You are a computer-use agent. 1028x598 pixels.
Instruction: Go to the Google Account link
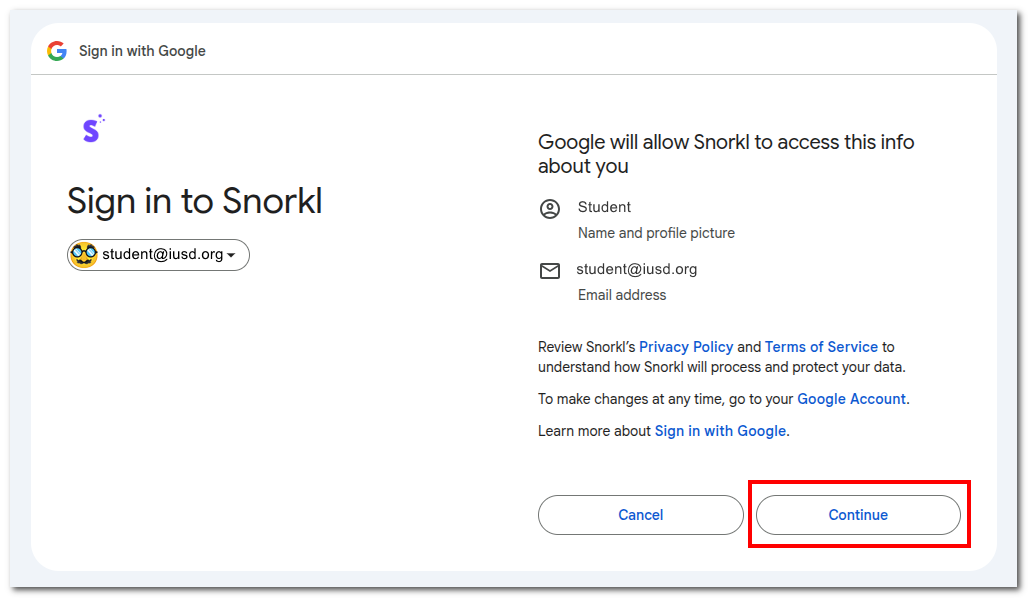[851, 399]
